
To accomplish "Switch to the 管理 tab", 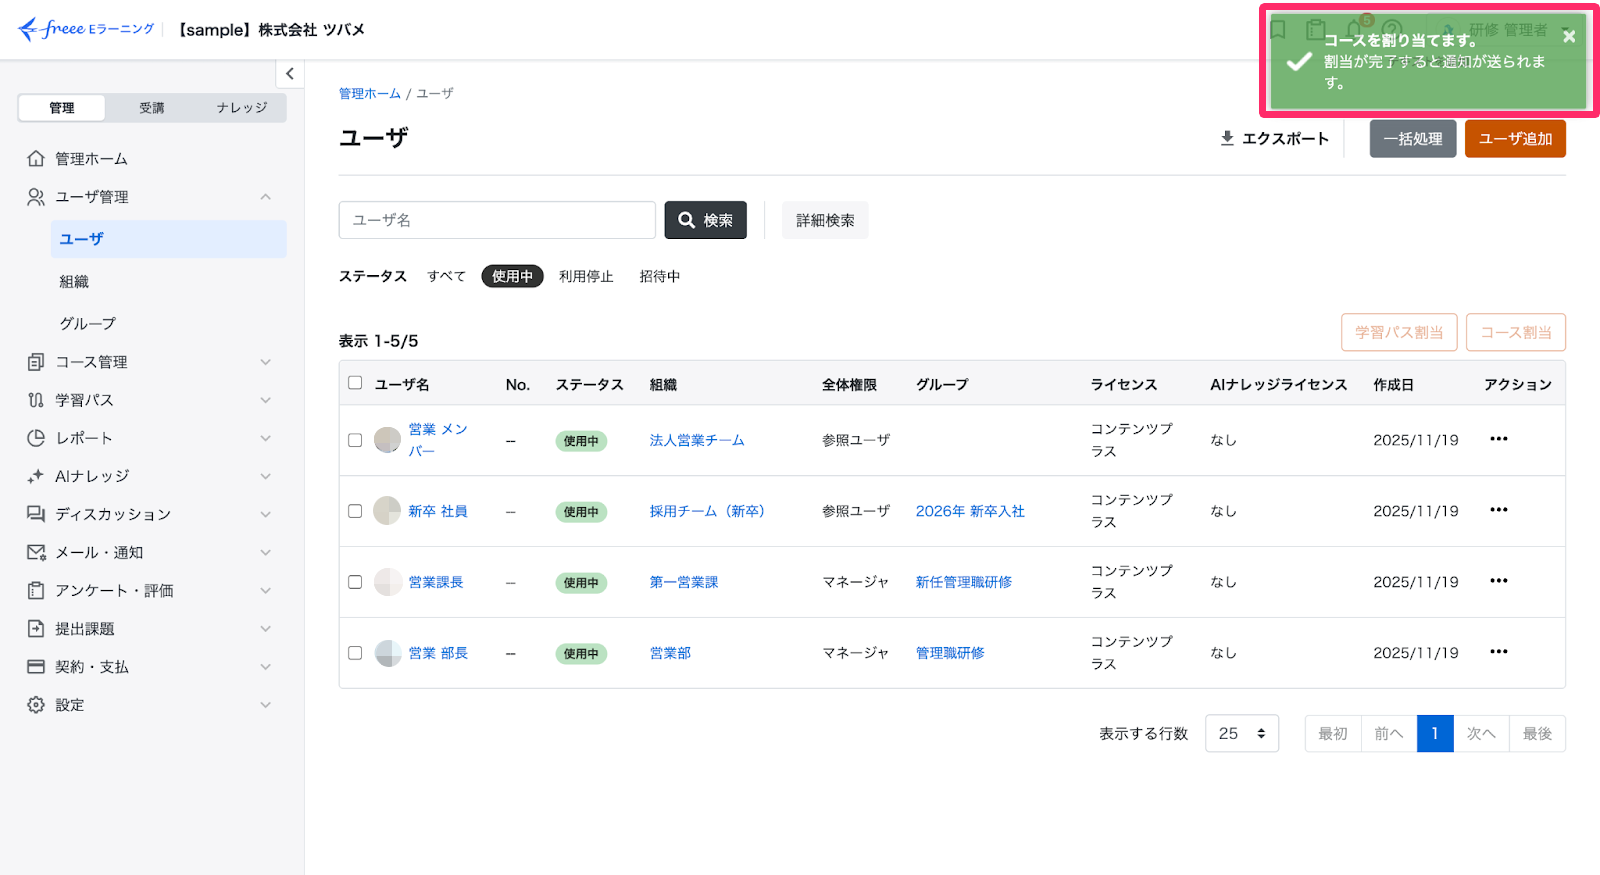I will 62,108.
